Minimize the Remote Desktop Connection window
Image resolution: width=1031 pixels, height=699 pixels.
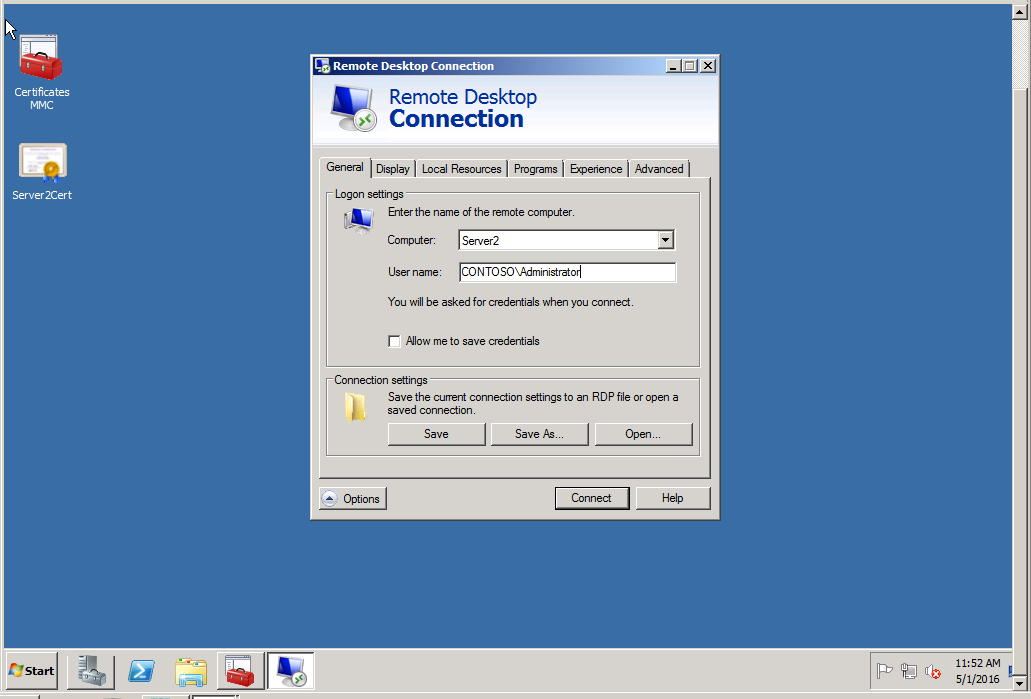[673, 66]
